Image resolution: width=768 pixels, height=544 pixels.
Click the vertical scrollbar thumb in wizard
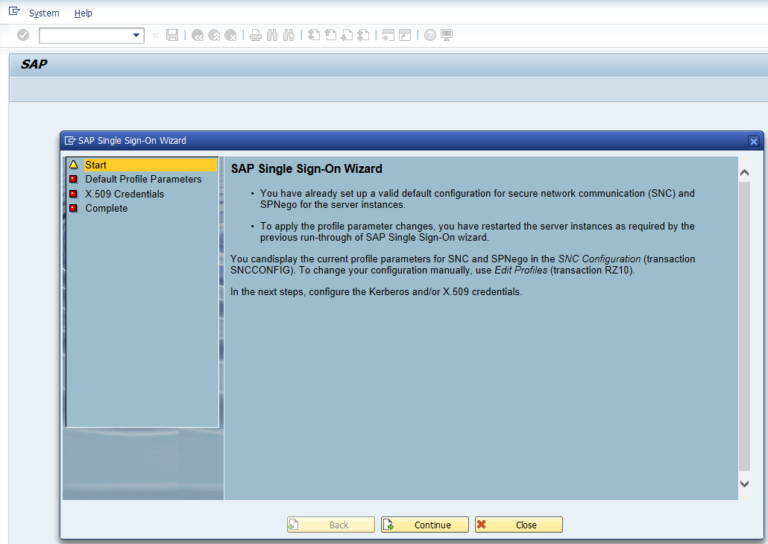(x=744, y=326)
